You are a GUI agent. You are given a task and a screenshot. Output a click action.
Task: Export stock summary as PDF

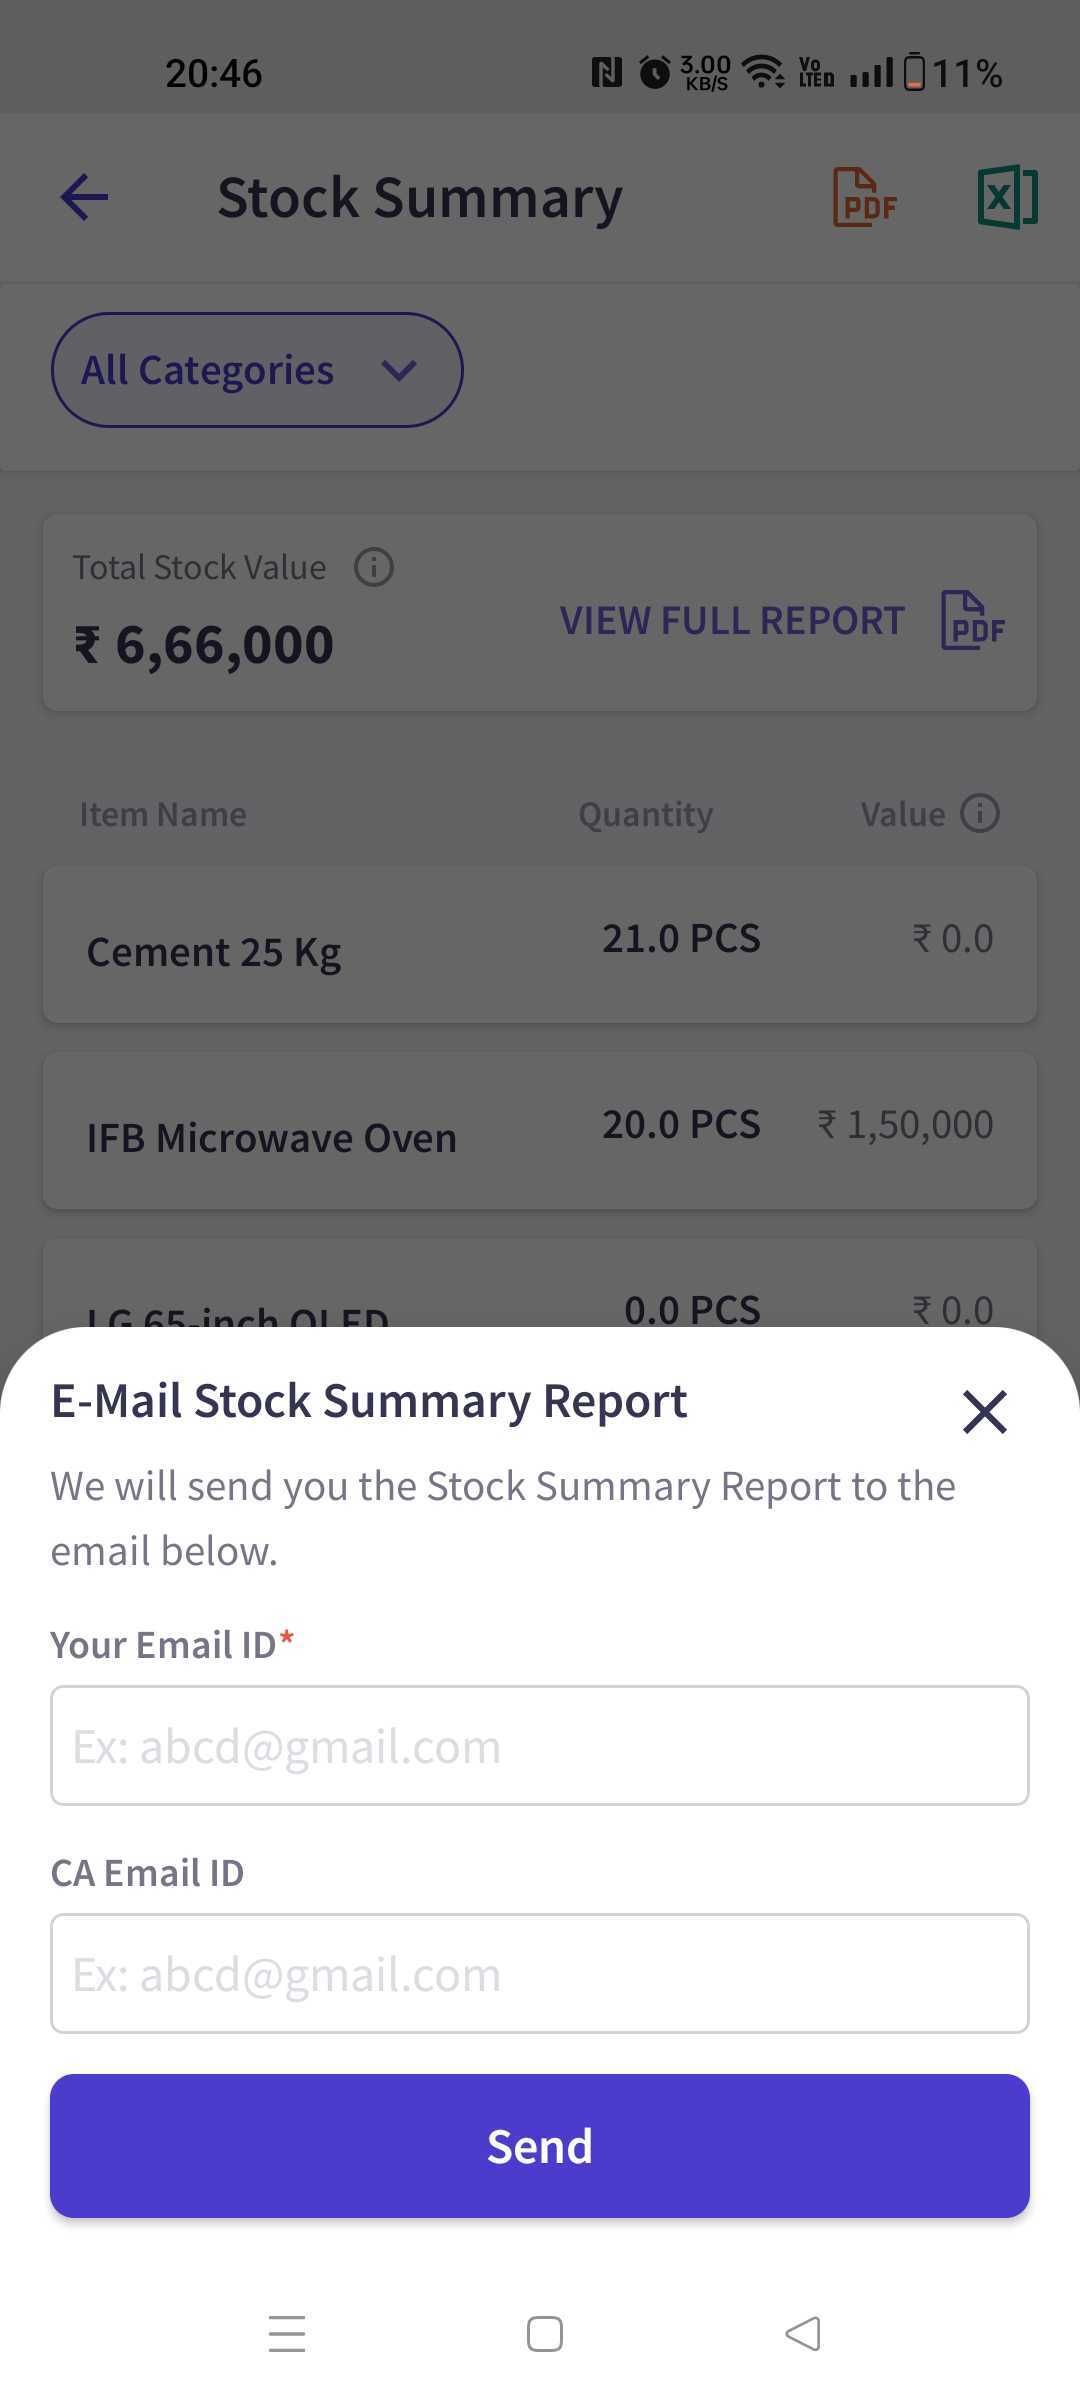(865, 198)
